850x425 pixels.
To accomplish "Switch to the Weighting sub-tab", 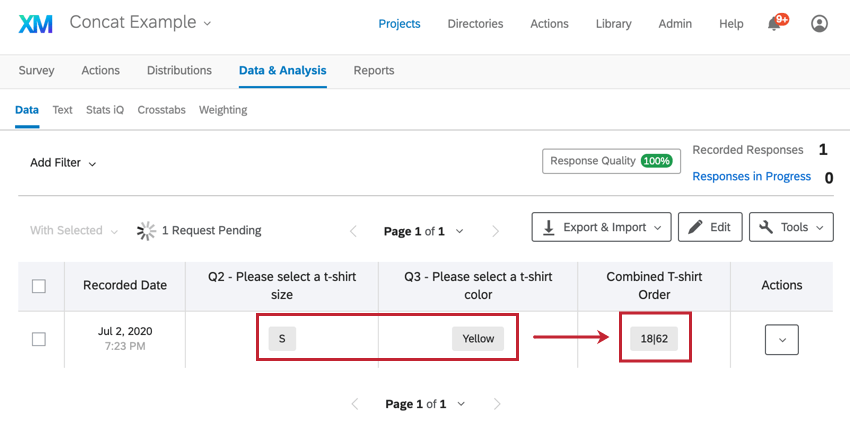I will point(223,110).
